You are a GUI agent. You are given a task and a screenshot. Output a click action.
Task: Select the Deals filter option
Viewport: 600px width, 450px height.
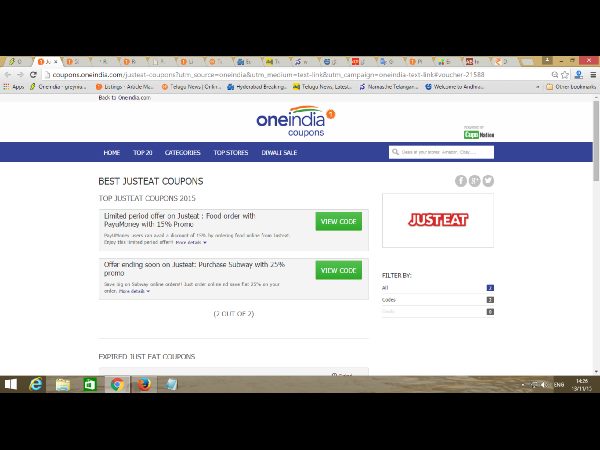point(388,311)
